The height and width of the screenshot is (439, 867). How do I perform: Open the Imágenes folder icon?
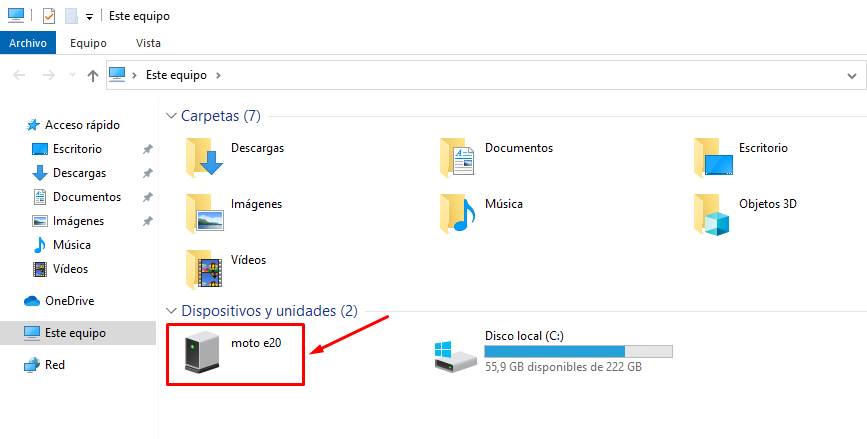205,211
